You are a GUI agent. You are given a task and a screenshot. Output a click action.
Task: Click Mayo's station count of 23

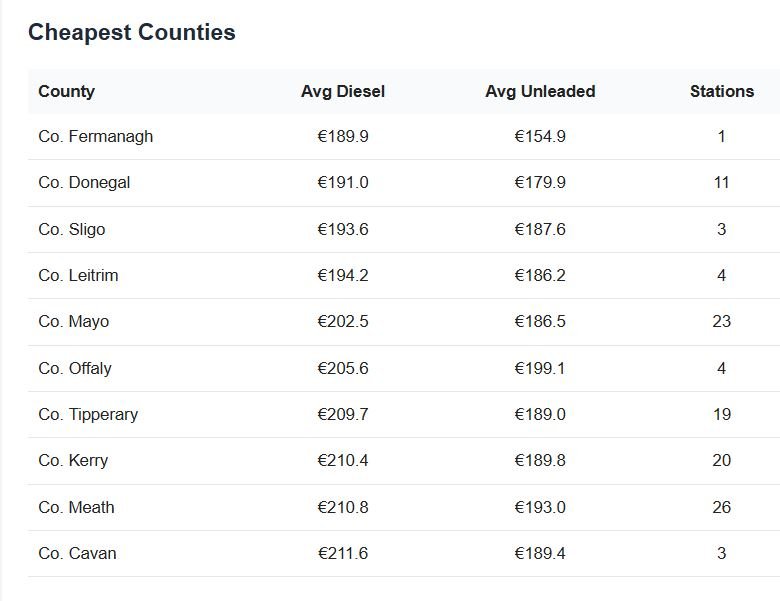point(721,321)
